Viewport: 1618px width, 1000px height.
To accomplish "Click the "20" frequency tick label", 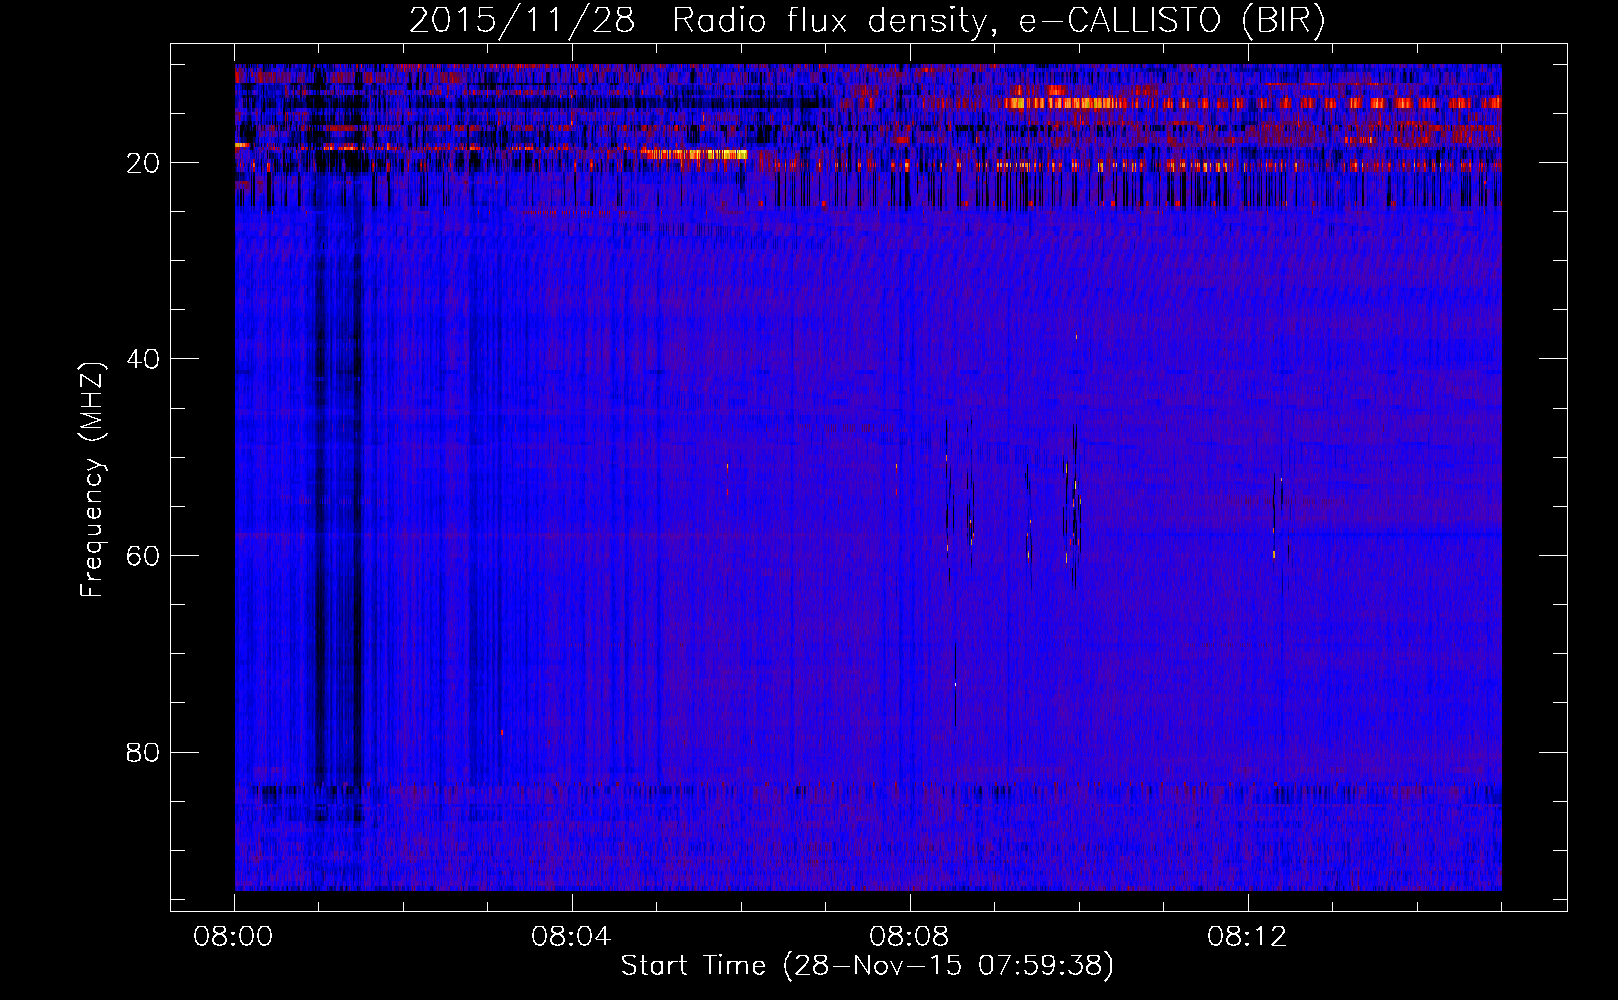I will tap(143, 163).
